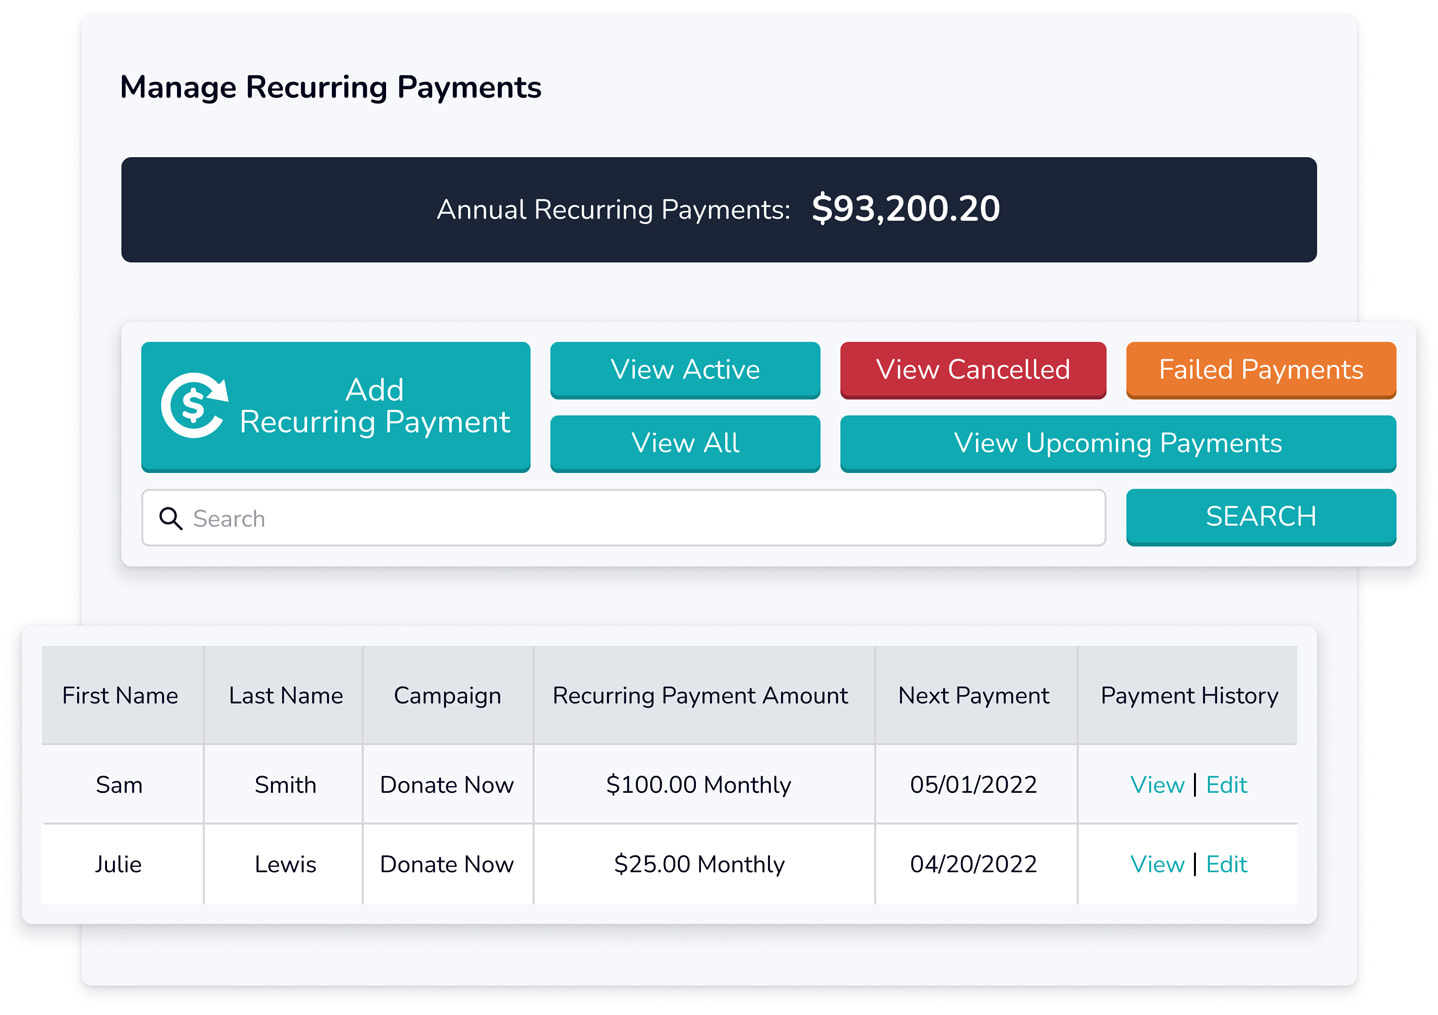This screenshot has width=1438, height=1015.
Task: Click the recurring dollar cycle icon
Action: [194, 405]
